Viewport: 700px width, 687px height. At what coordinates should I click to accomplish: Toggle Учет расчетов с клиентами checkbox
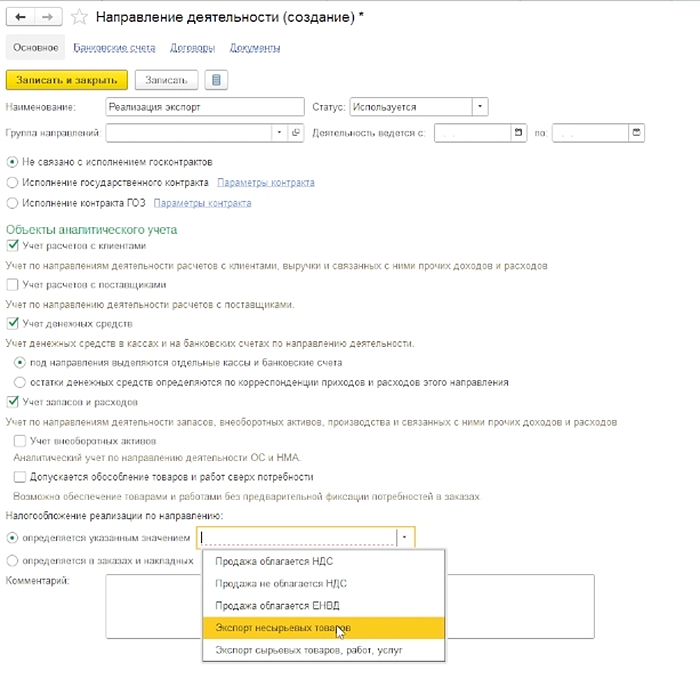pyautogui.click(x=12, y=246)
